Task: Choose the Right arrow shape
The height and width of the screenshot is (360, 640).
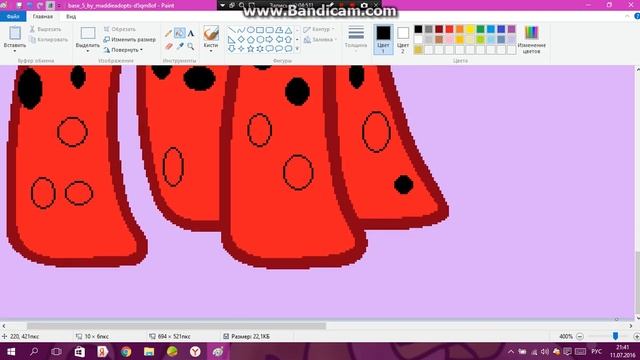Action: click(x=269, y=40)
